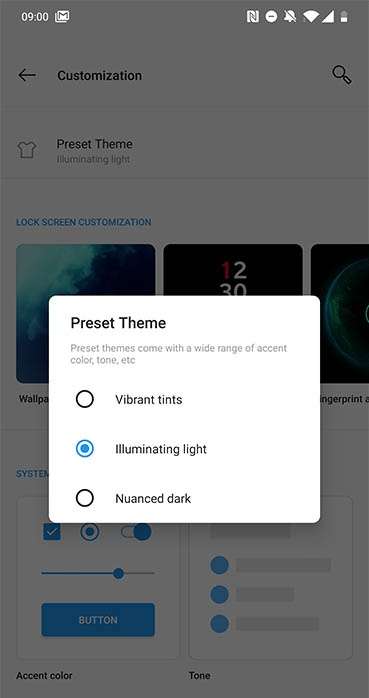Open search with the magnifier icon
369x698 pixels.
[341, 75]
